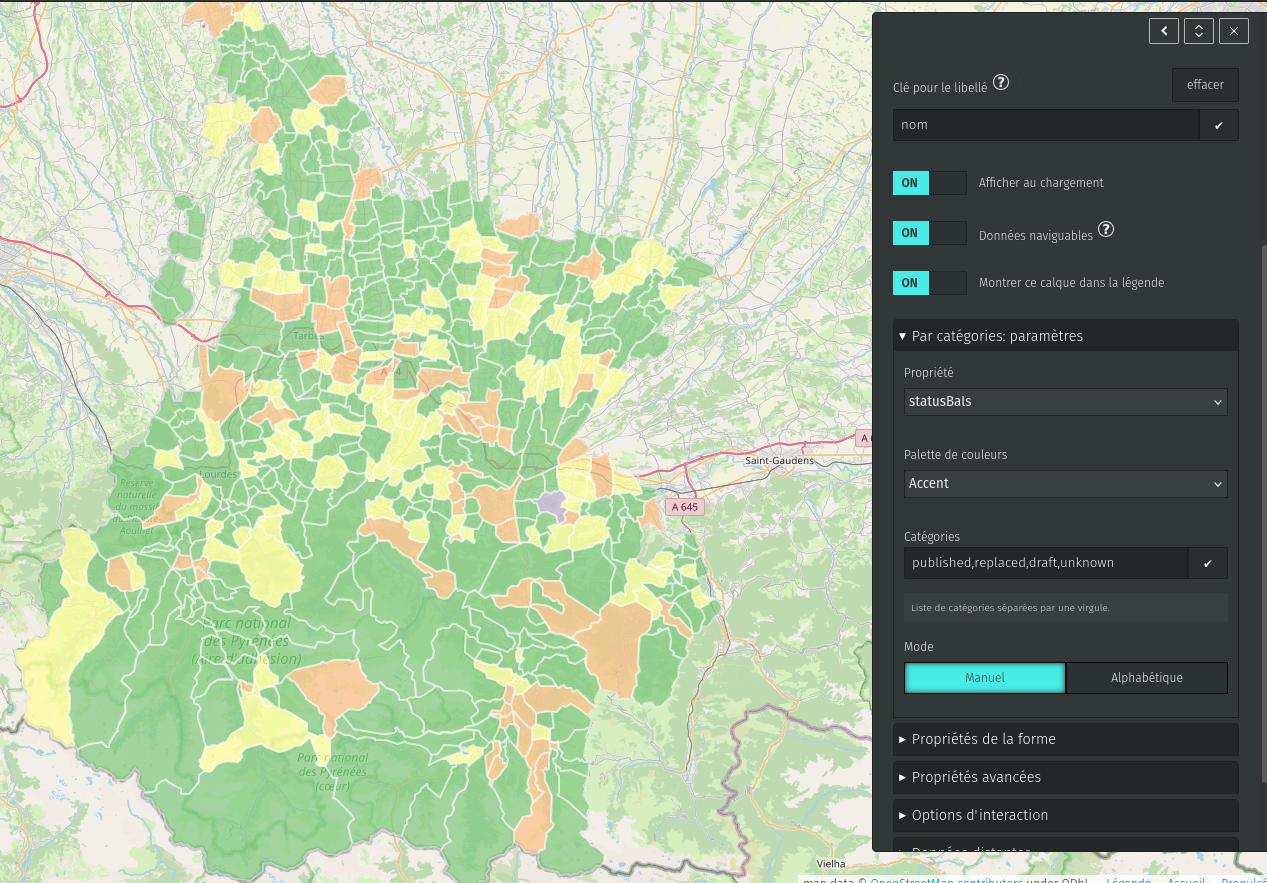Open help icon beside 'Clé pour le libellé'
1267x883 pixels.
click(x=1000, y=84)
